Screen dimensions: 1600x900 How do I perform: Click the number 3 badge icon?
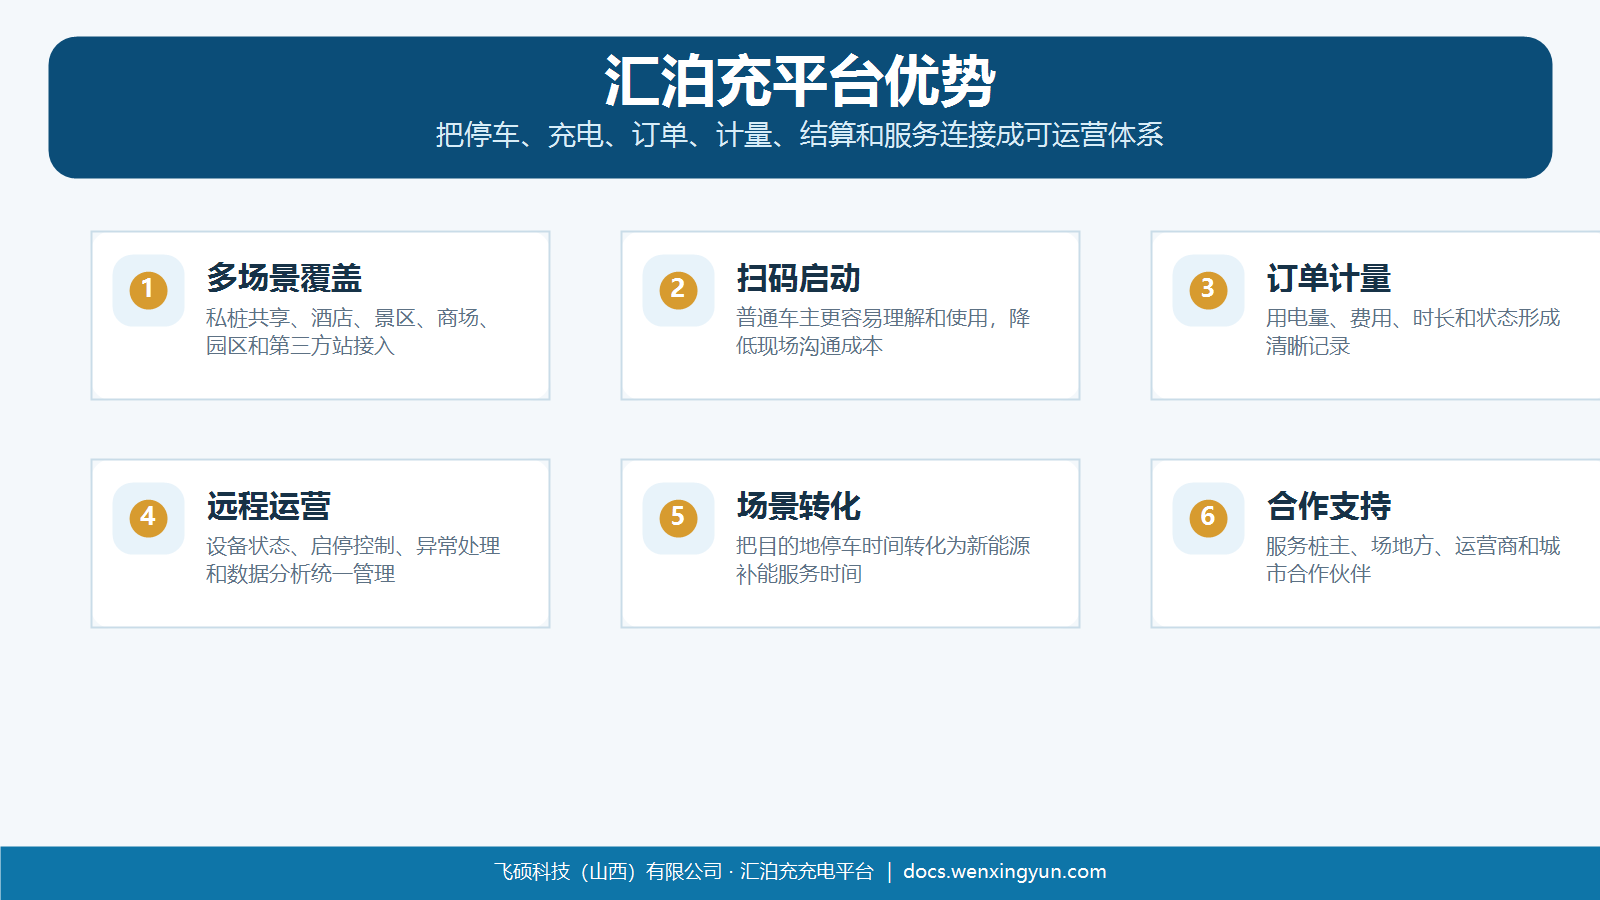coord(1208,290)
